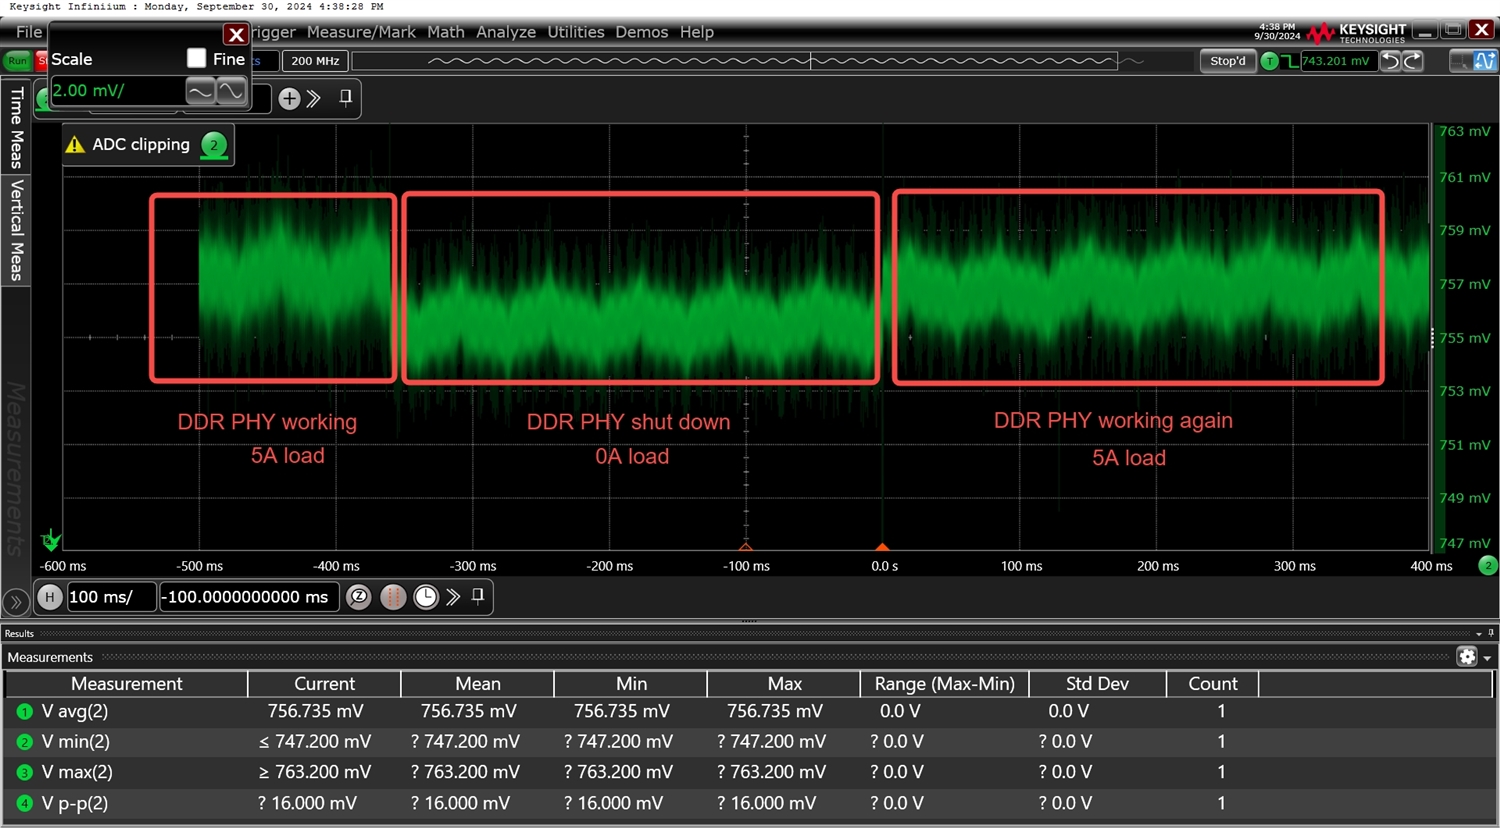
Task: Decrease vertical scale with small wave button
Action: pyautogui.click(x=200, y=91)
